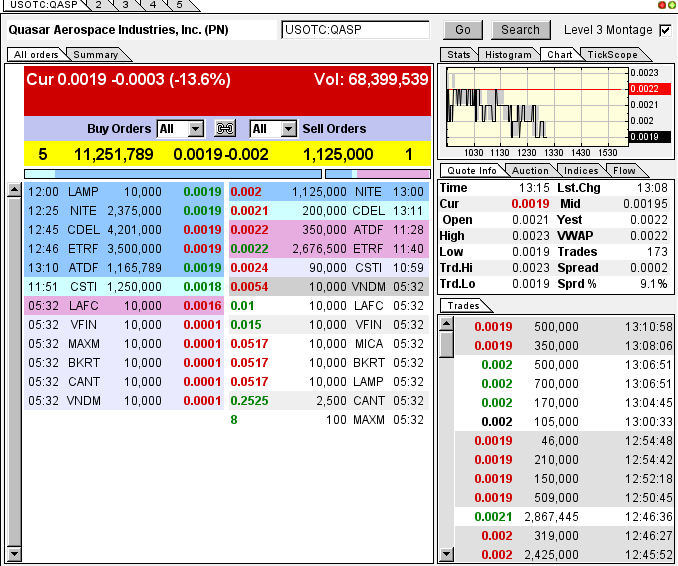
Task: Select the MAXM sell order priced 8
Action: click(329, 420)
